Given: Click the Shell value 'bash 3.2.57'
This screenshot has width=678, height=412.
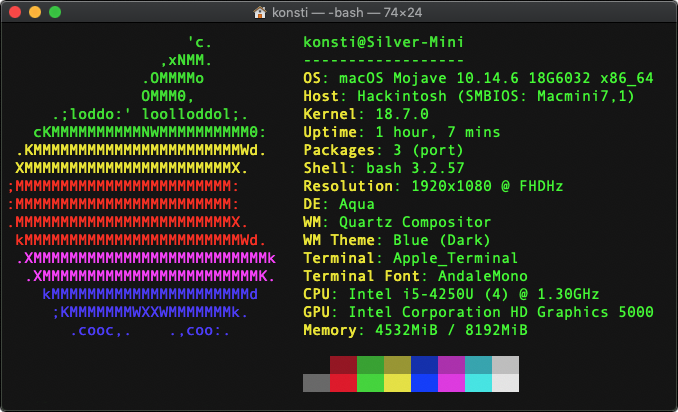Looking at the screenshot, I should coord(415,168).
